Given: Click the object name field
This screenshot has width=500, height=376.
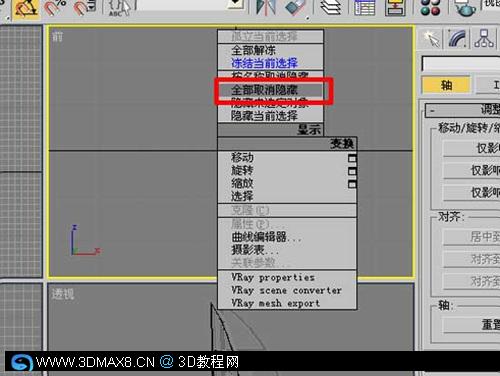Looking at the screenshot, I should [461, 63].
